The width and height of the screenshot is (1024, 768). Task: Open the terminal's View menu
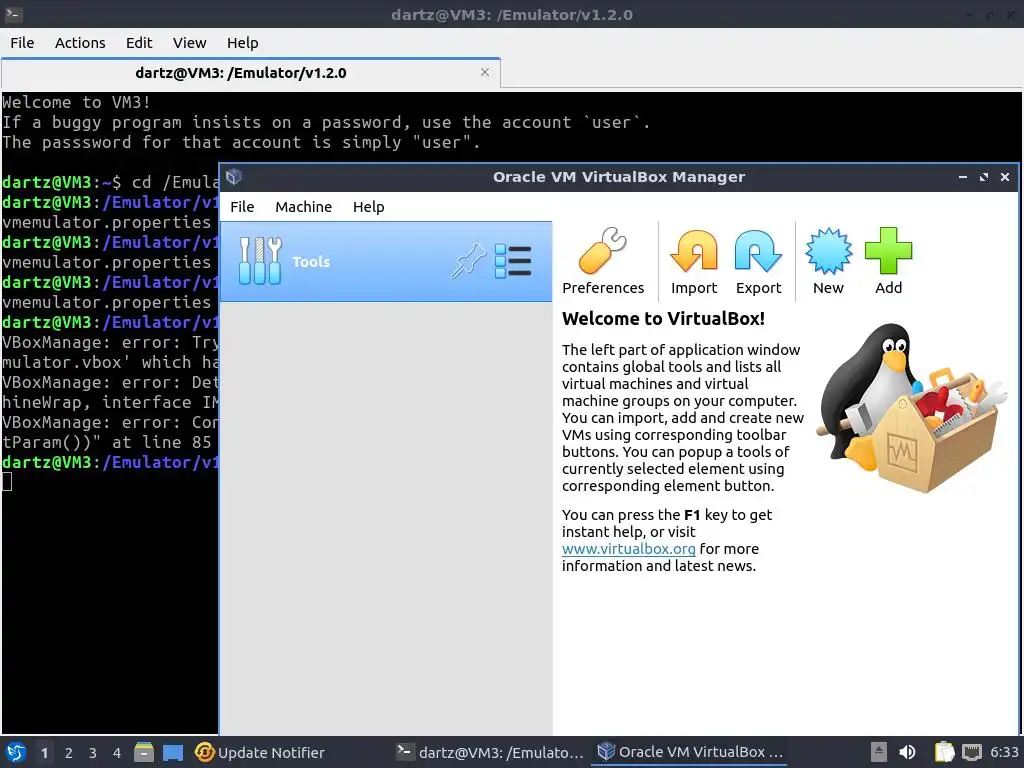[189, 43]
